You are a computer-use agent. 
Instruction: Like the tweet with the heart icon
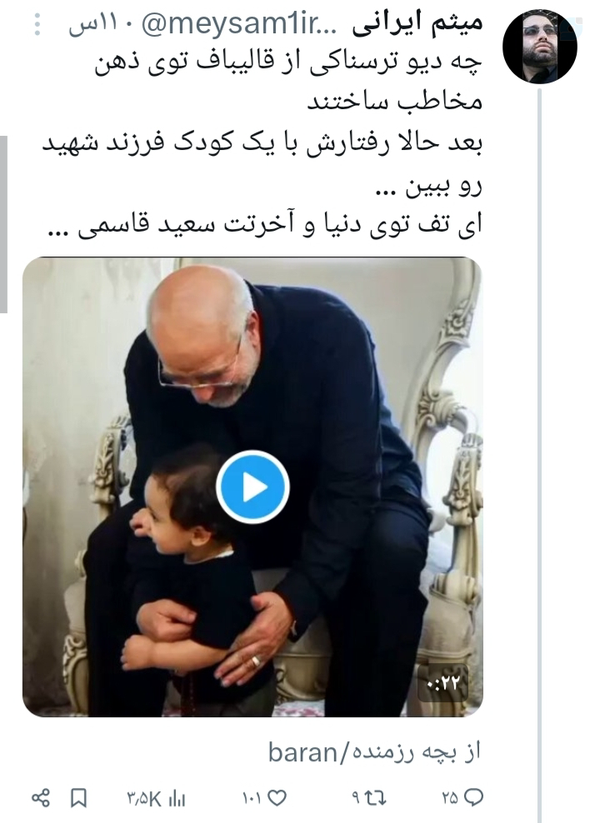click(277, 798)
